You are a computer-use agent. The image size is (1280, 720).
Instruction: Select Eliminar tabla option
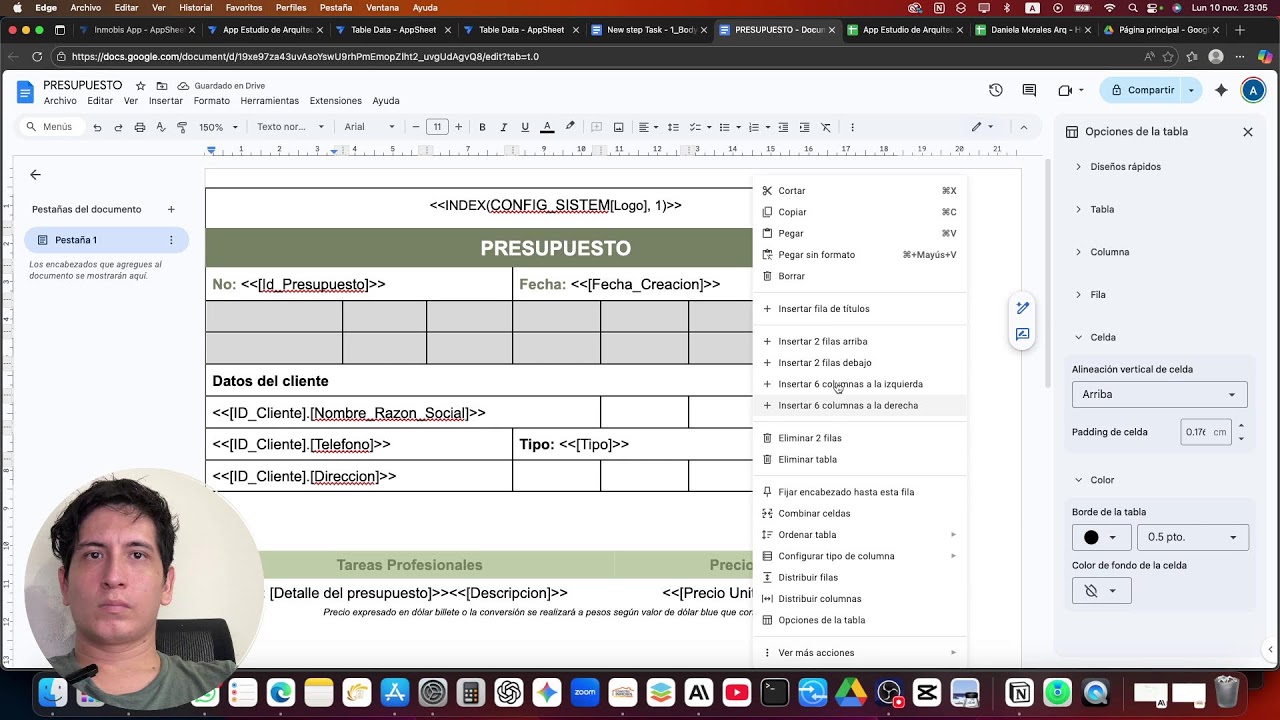[x=860, y=459]
